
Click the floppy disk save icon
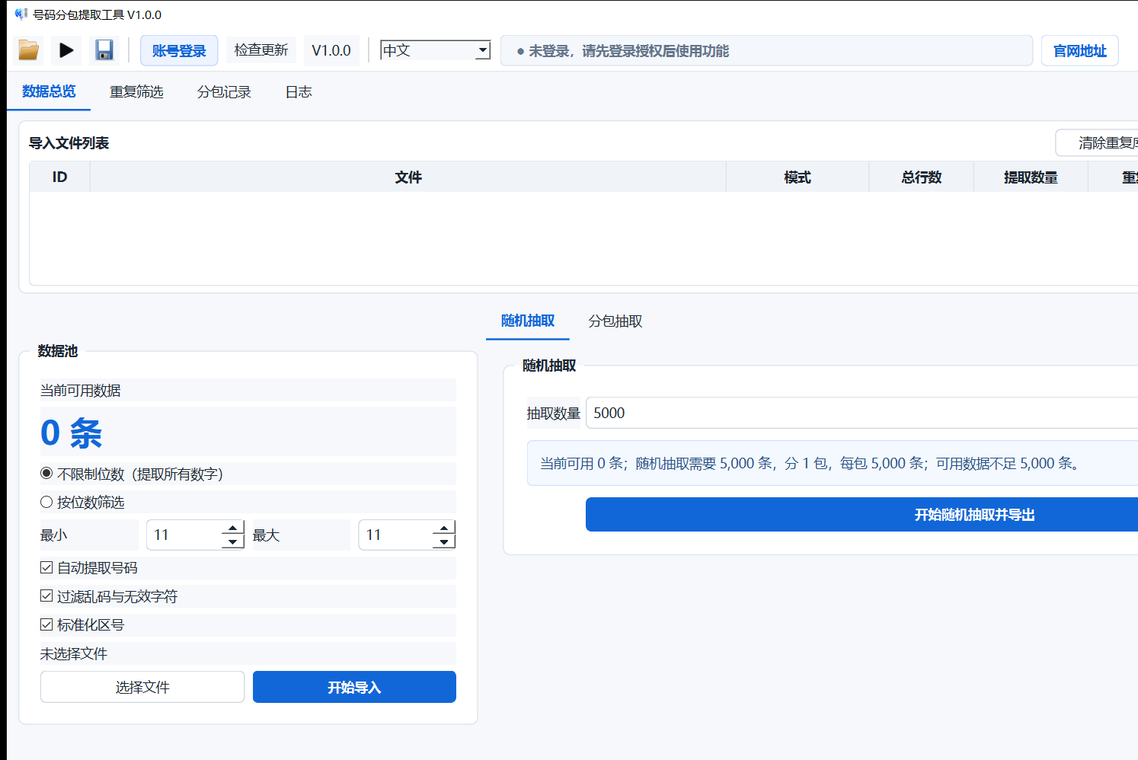pos(105,50)
